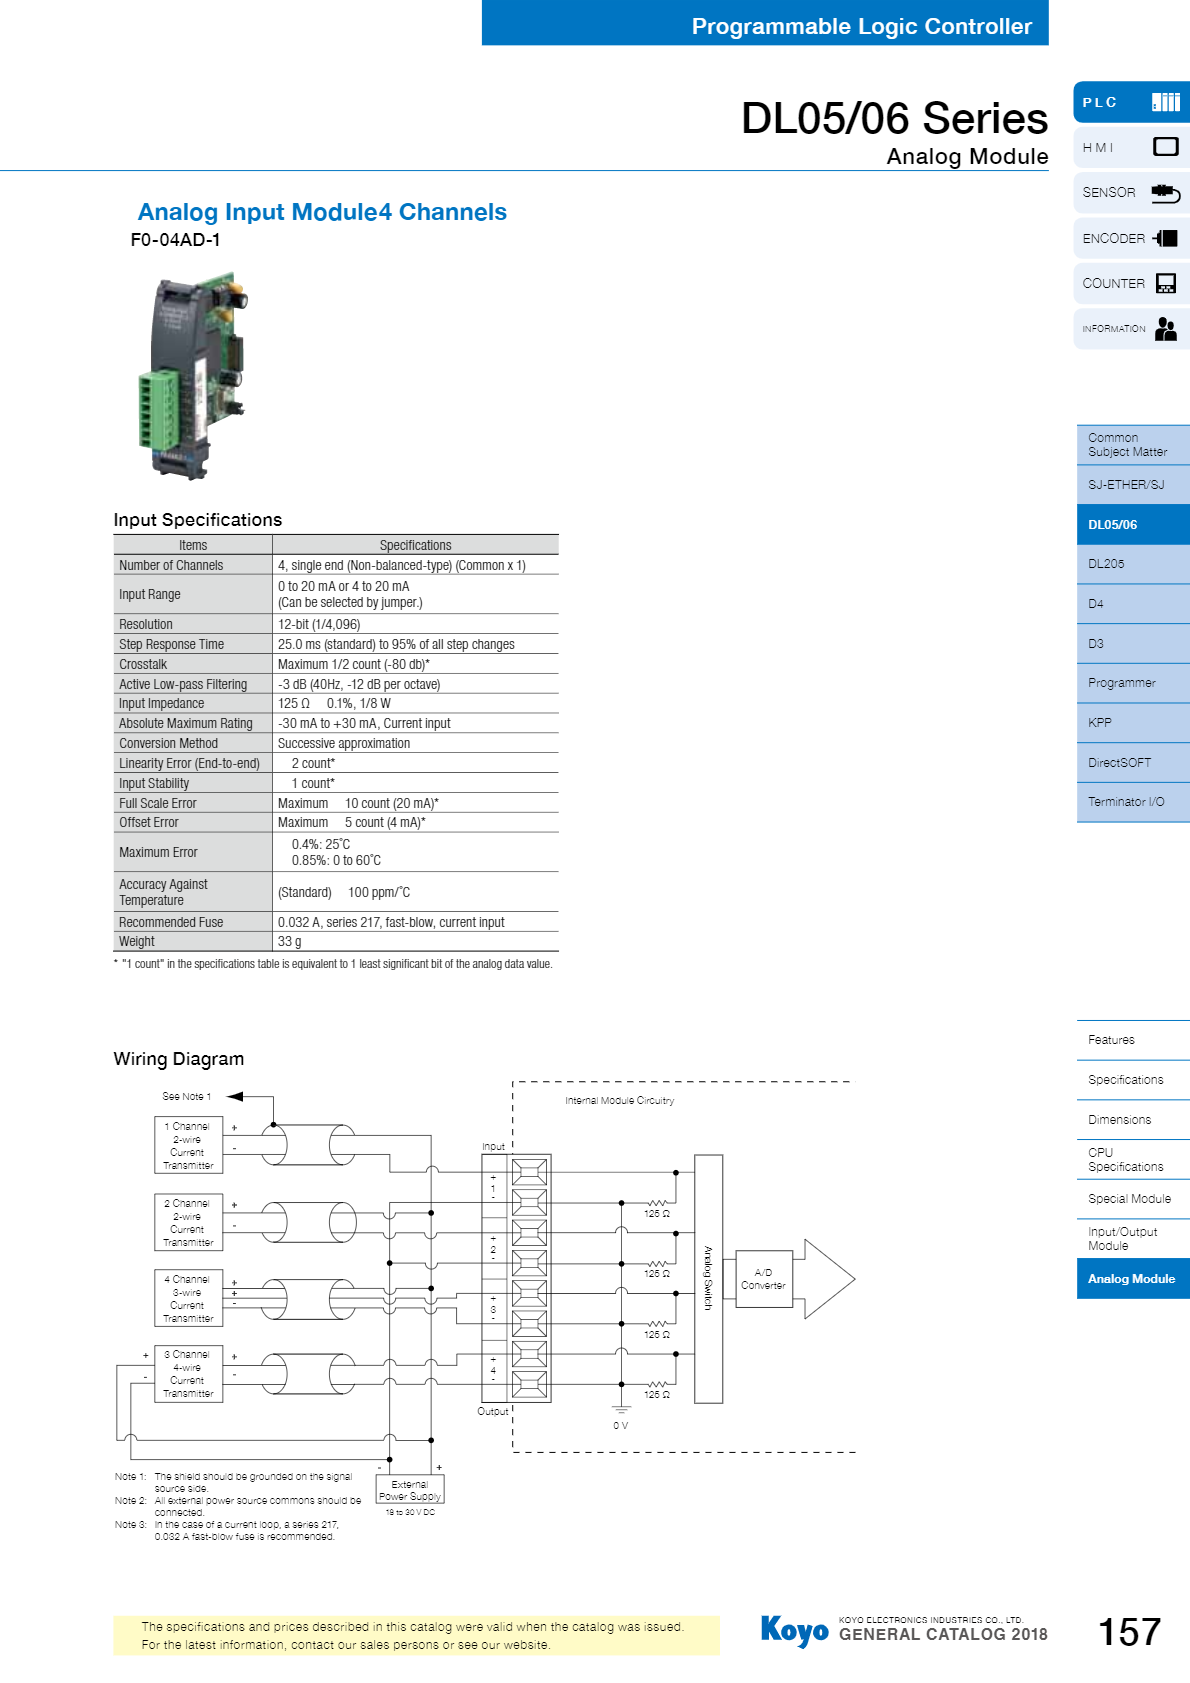Click the GENERAL CATALOG 2018 text
1190x1683 pixels.
(x=943, y=1635)
